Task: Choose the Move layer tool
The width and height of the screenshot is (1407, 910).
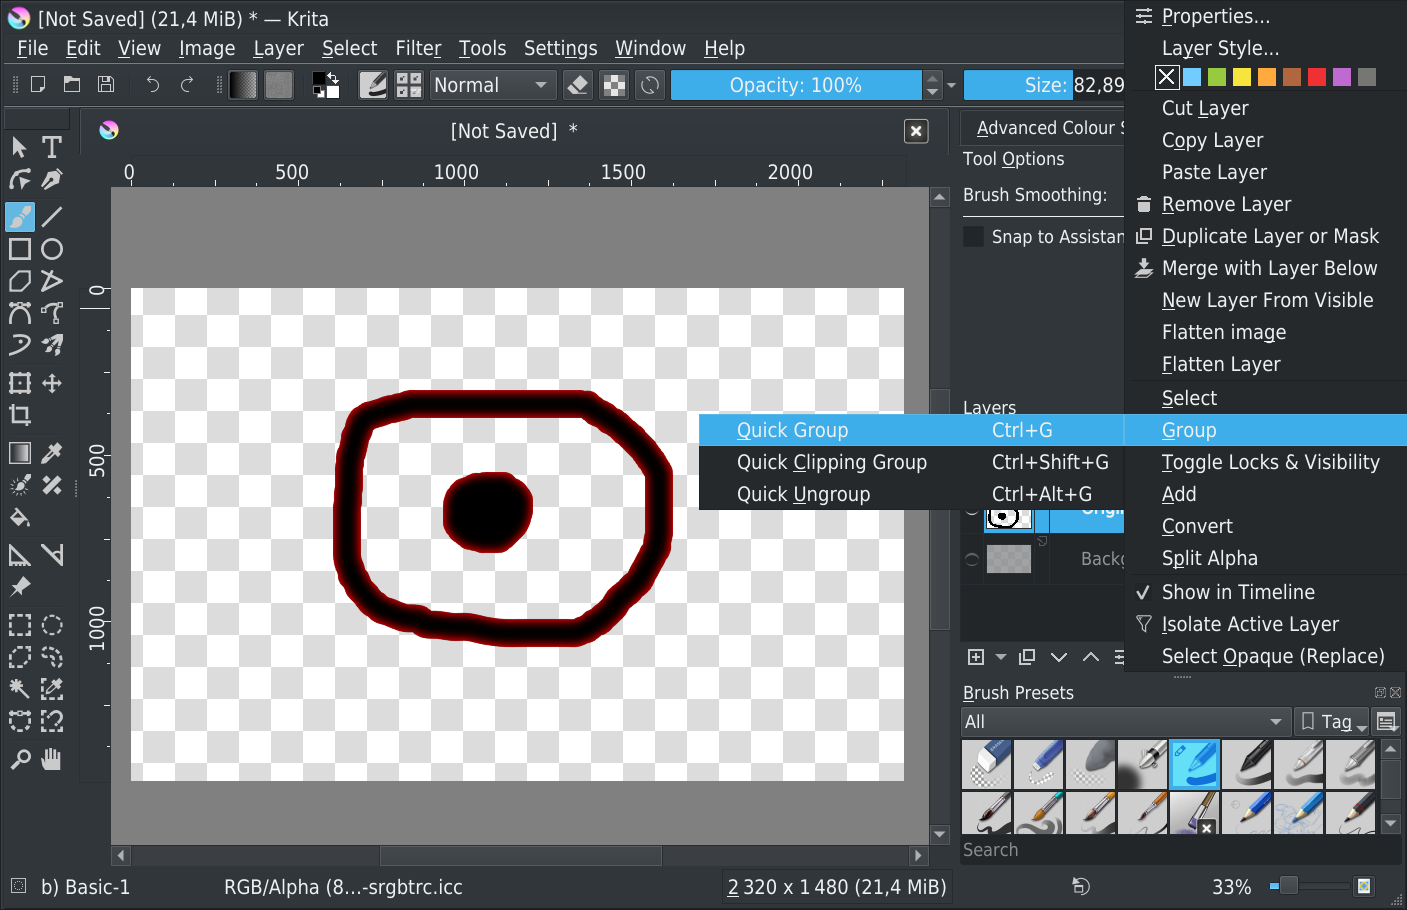Action: [x=52, y=383]
